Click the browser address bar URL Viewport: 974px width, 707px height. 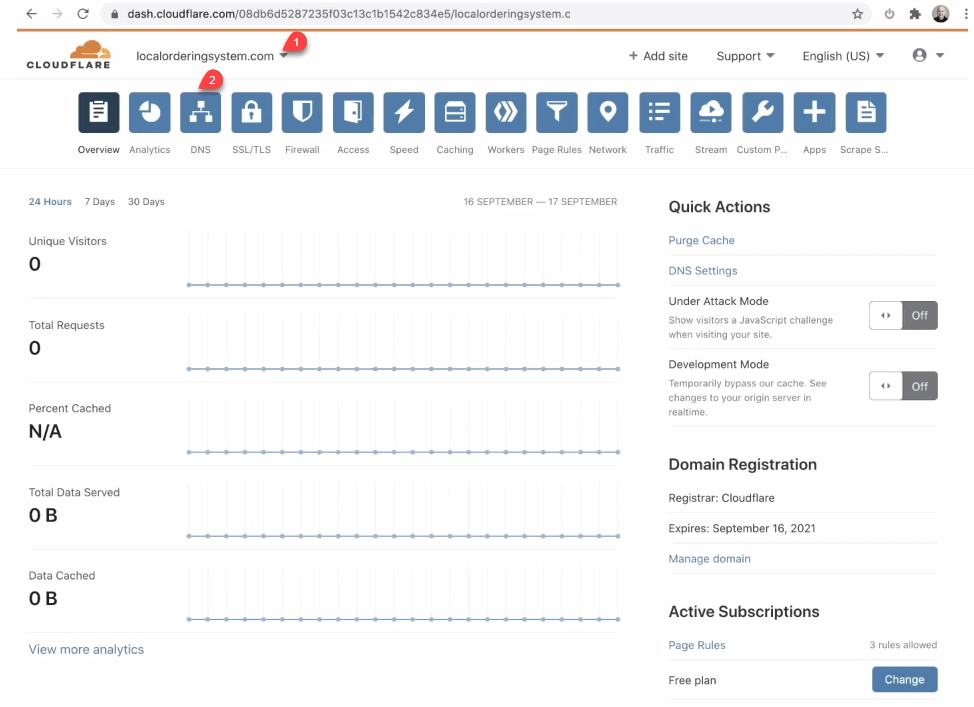tap(349, 14)
